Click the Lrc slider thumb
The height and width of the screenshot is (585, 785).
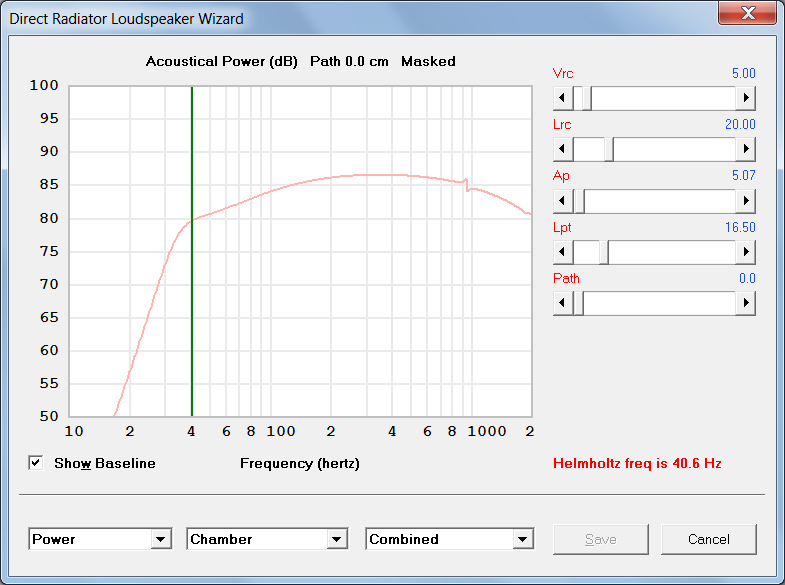609,149
